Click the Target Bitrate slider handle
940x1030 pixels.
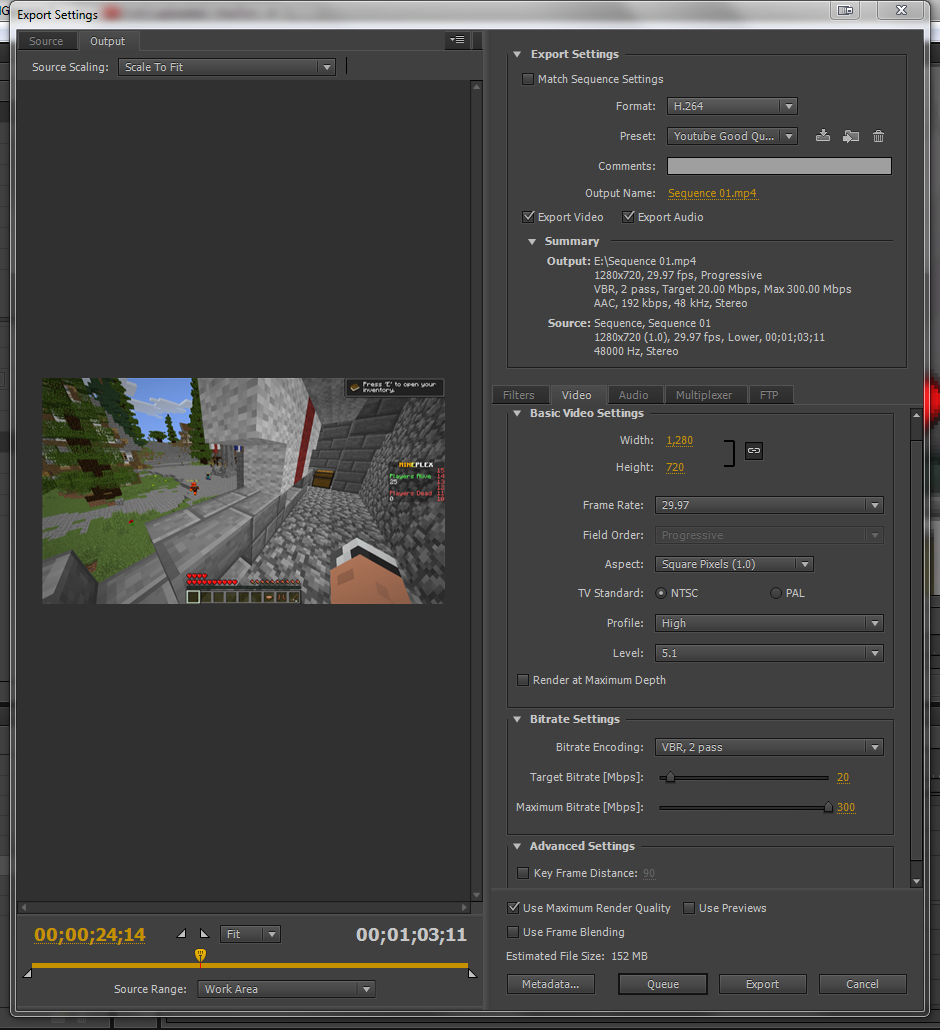[670, 778]
